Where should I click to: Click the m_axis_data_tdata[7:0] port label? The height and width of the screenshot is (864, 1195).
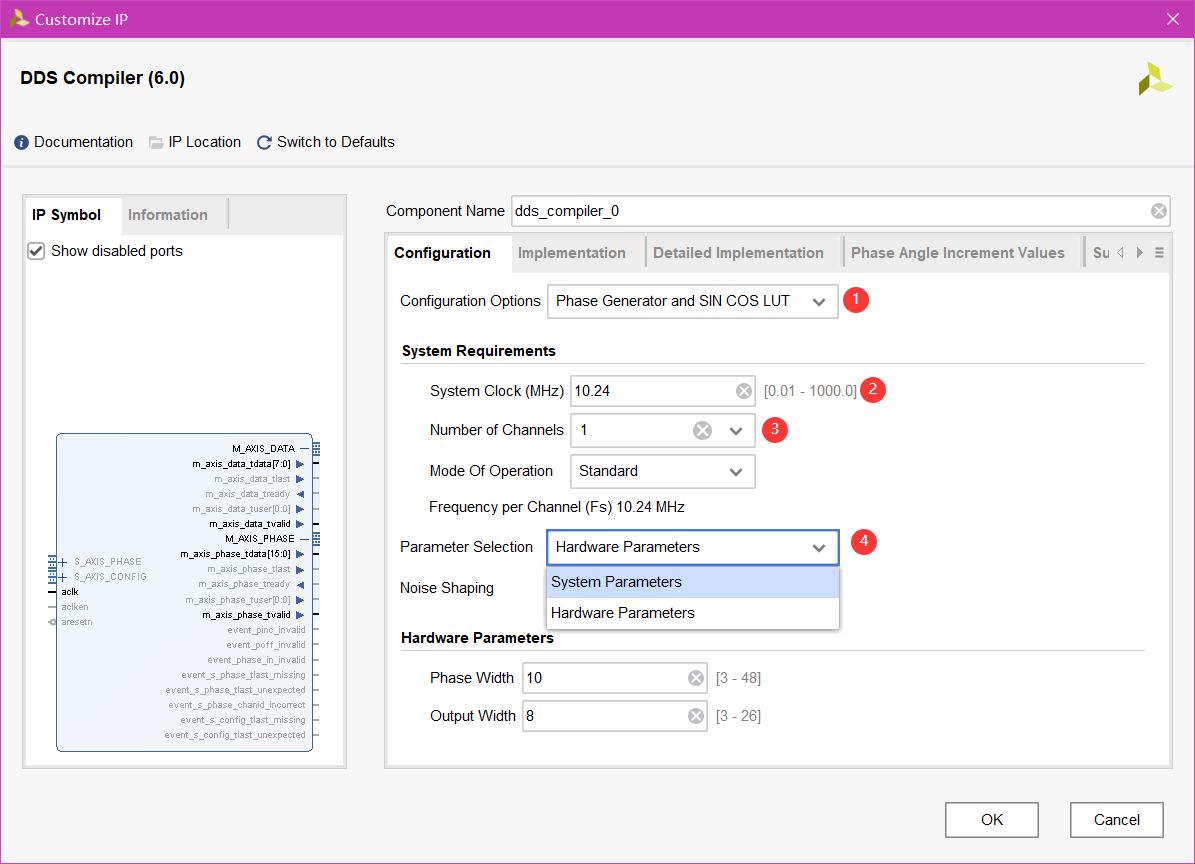(241, 464)
